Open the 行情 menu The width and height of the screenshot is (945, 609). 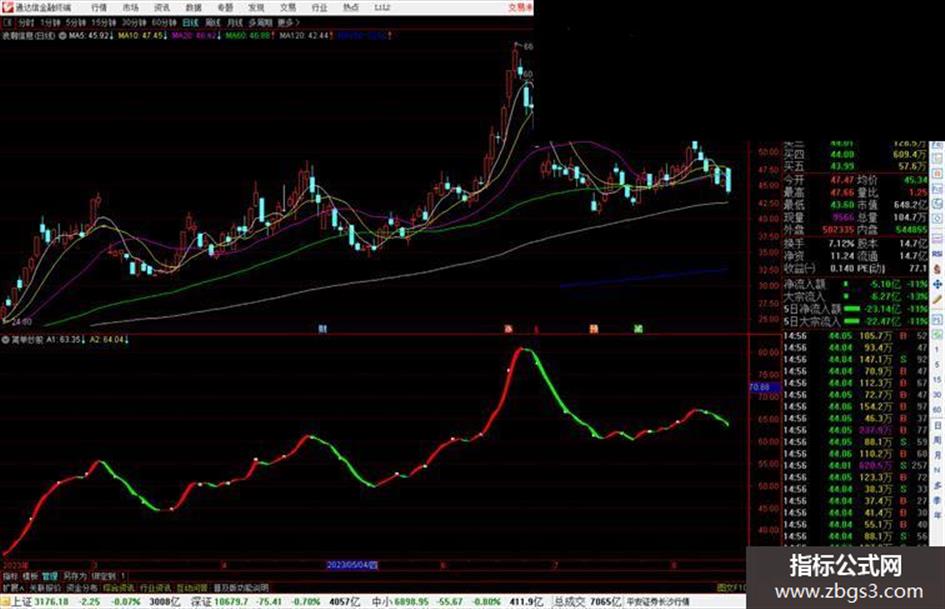click(x=99, y=8)
